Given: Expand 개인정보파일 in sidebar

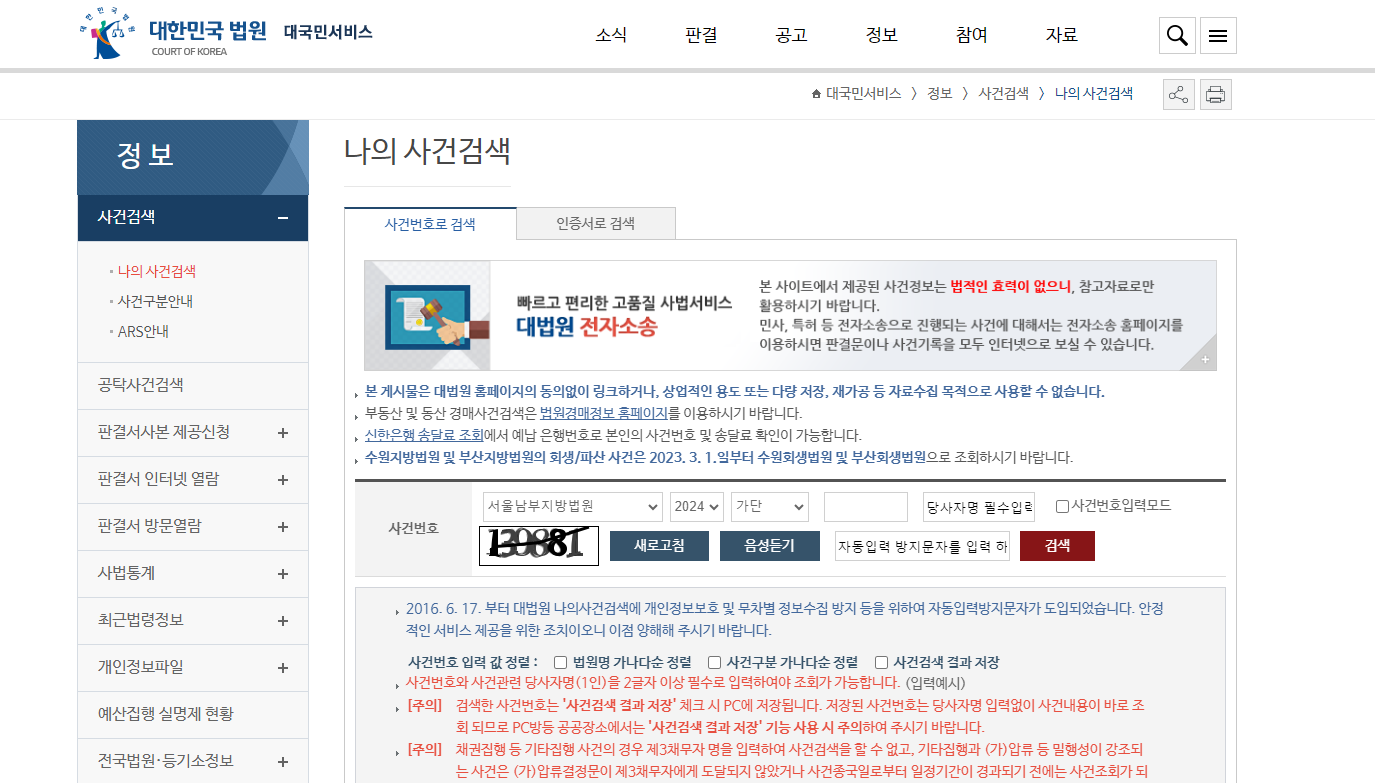Looking at the screenshot, I should [x=283, y=668].
